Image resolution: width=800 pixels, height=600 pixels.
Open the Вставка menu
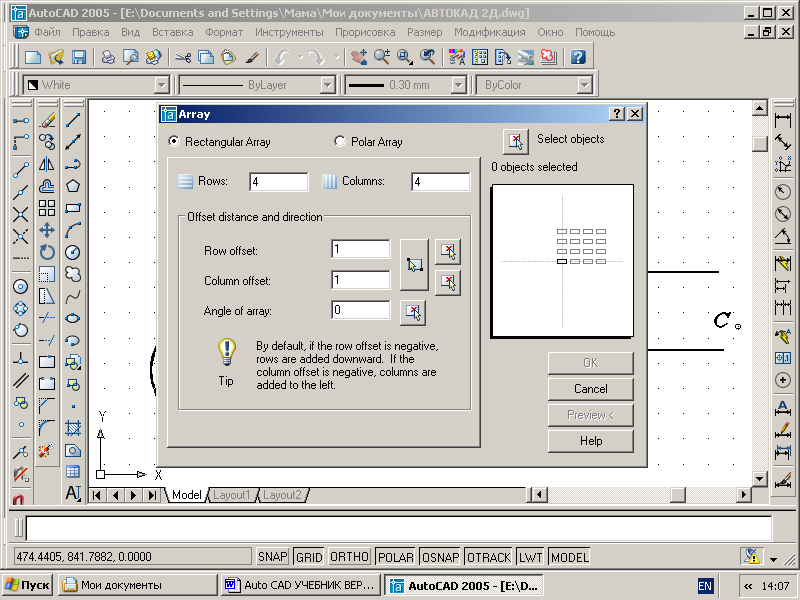click(x=172, y=32)
